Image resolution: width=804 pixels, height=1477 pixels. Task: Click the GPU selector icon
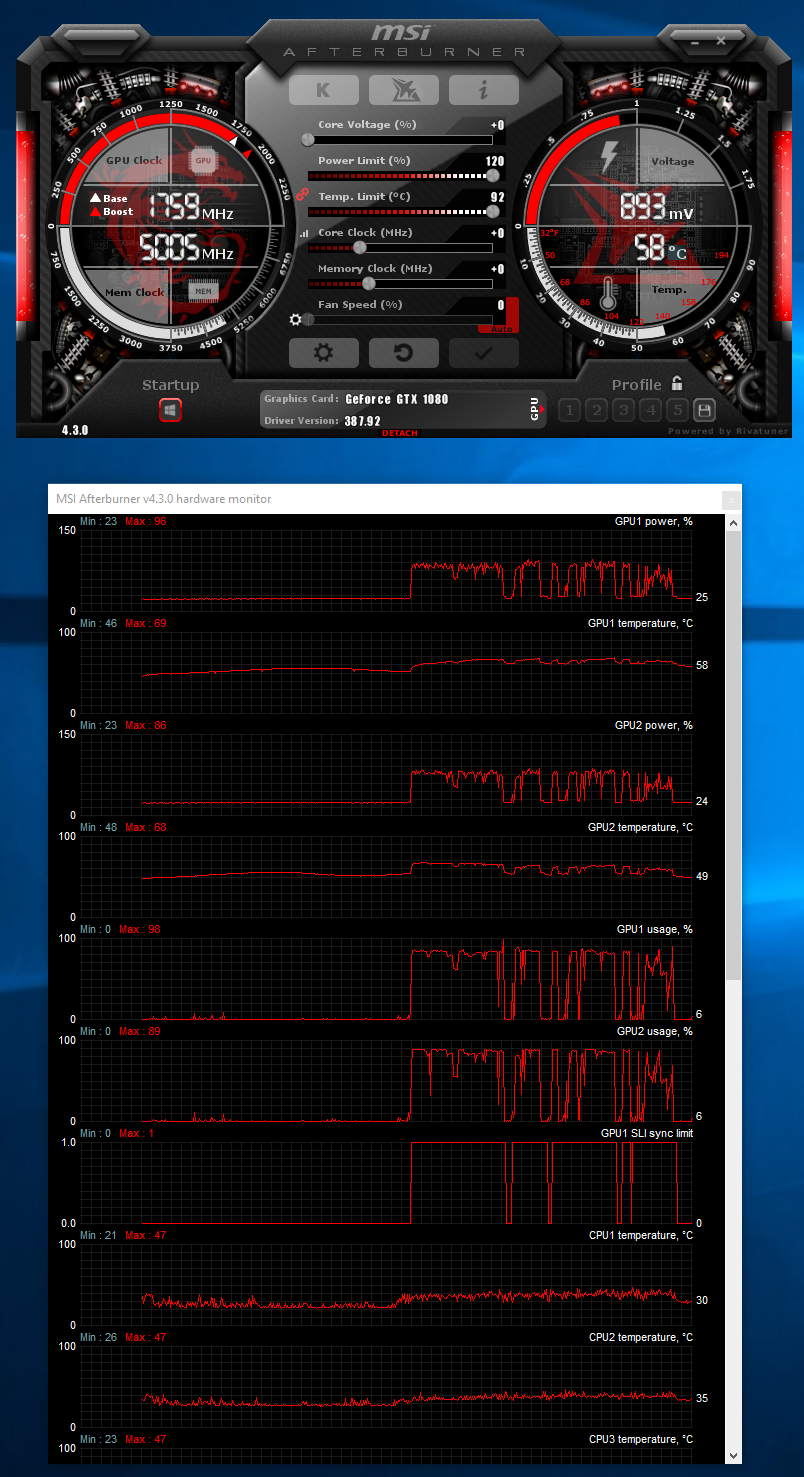click(x=535, y=408)
